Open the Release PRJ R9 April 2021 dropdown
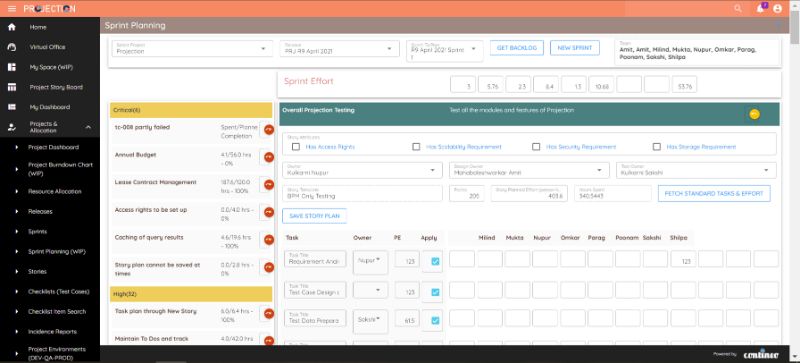Screen dimensions: 800x363 point(339,49)
